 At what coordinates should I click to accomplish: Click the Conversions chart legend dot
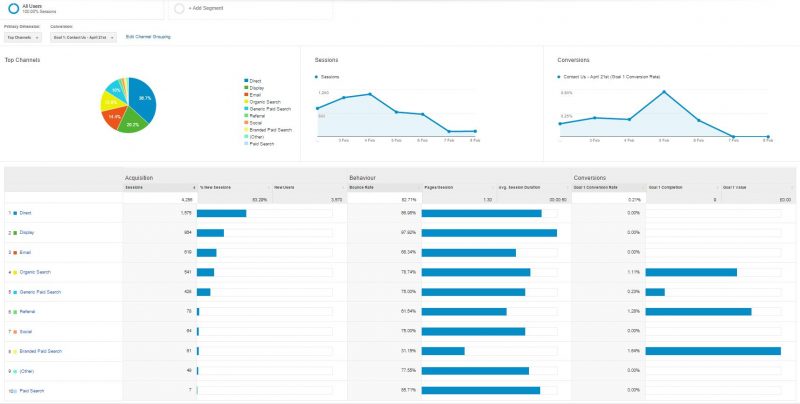pos(560,77)
